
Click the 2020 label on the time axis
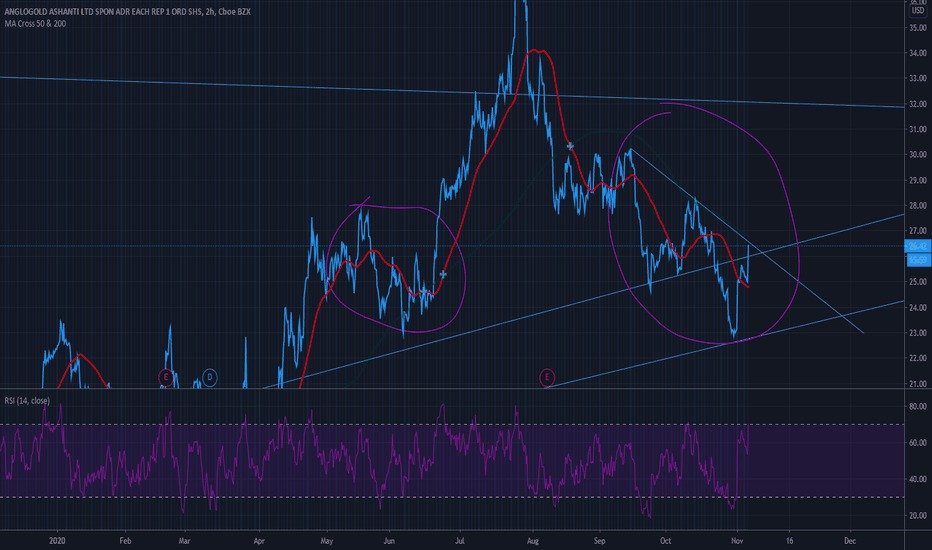[x=57, y=540]
